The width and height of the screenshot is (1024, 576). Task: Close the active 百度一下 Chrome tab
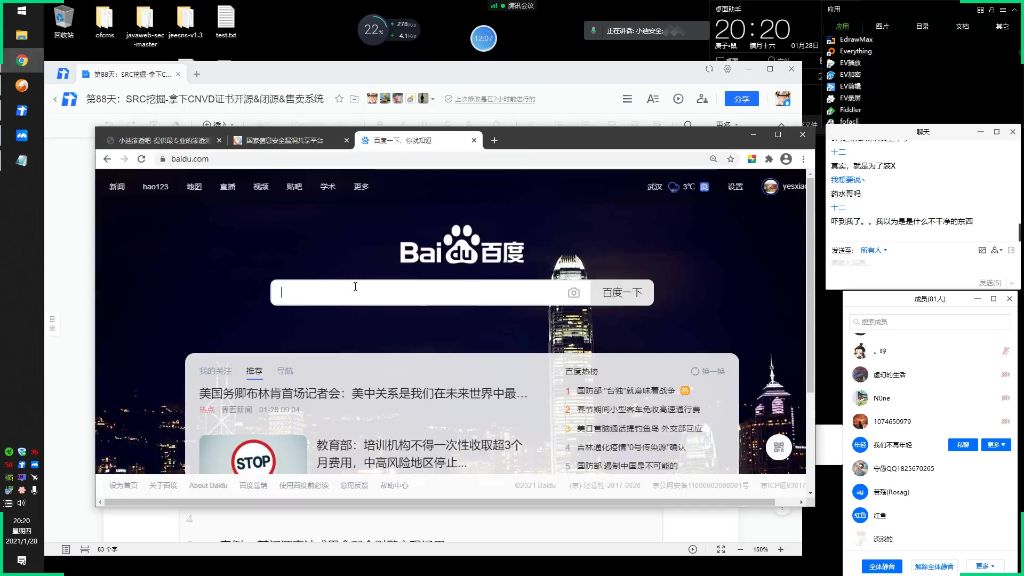coord(474,140)
